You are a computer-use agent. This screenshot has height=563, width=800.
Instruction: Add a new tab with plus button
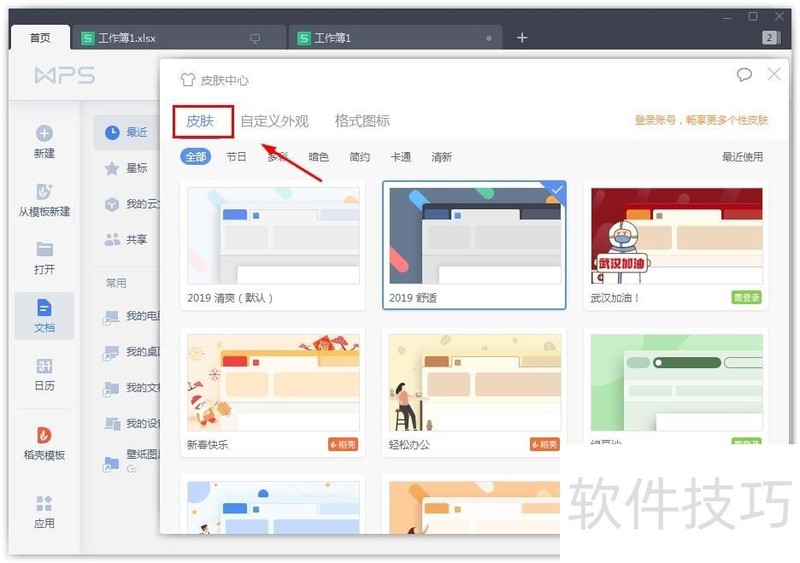[521, 38]
